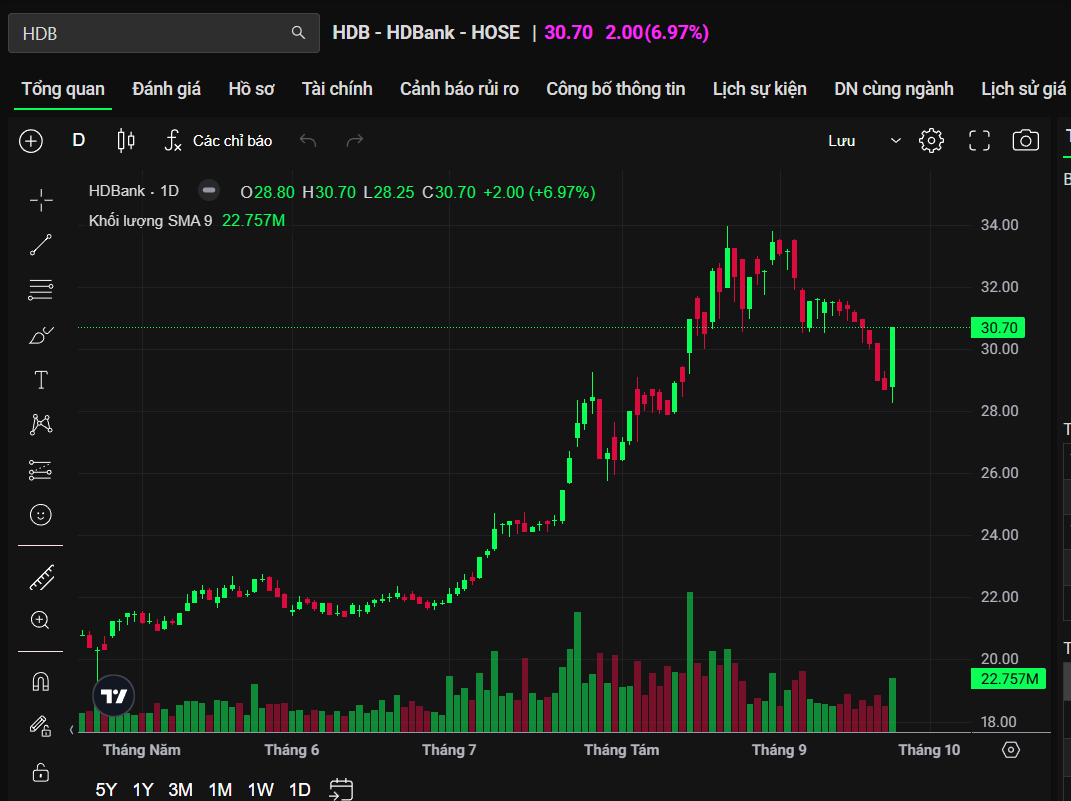Click the small arrow left of volume bars

pos(72,730)
